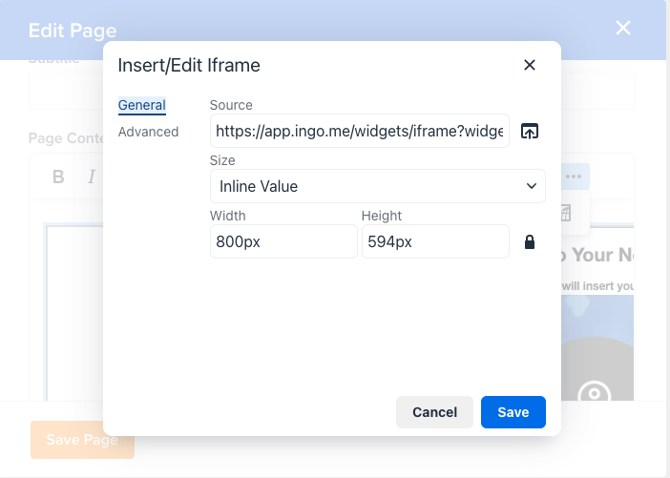Switch to the General tab
670x478 pixels.
pyautogui.click(x=142, y=105)
